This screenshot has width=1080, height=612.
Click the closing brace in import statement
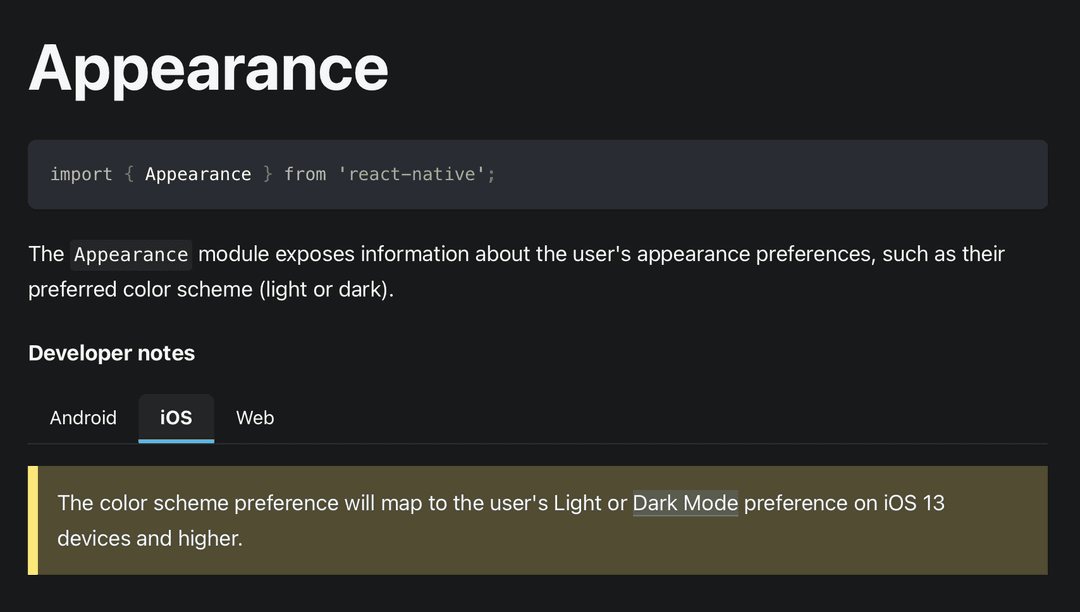267,175
